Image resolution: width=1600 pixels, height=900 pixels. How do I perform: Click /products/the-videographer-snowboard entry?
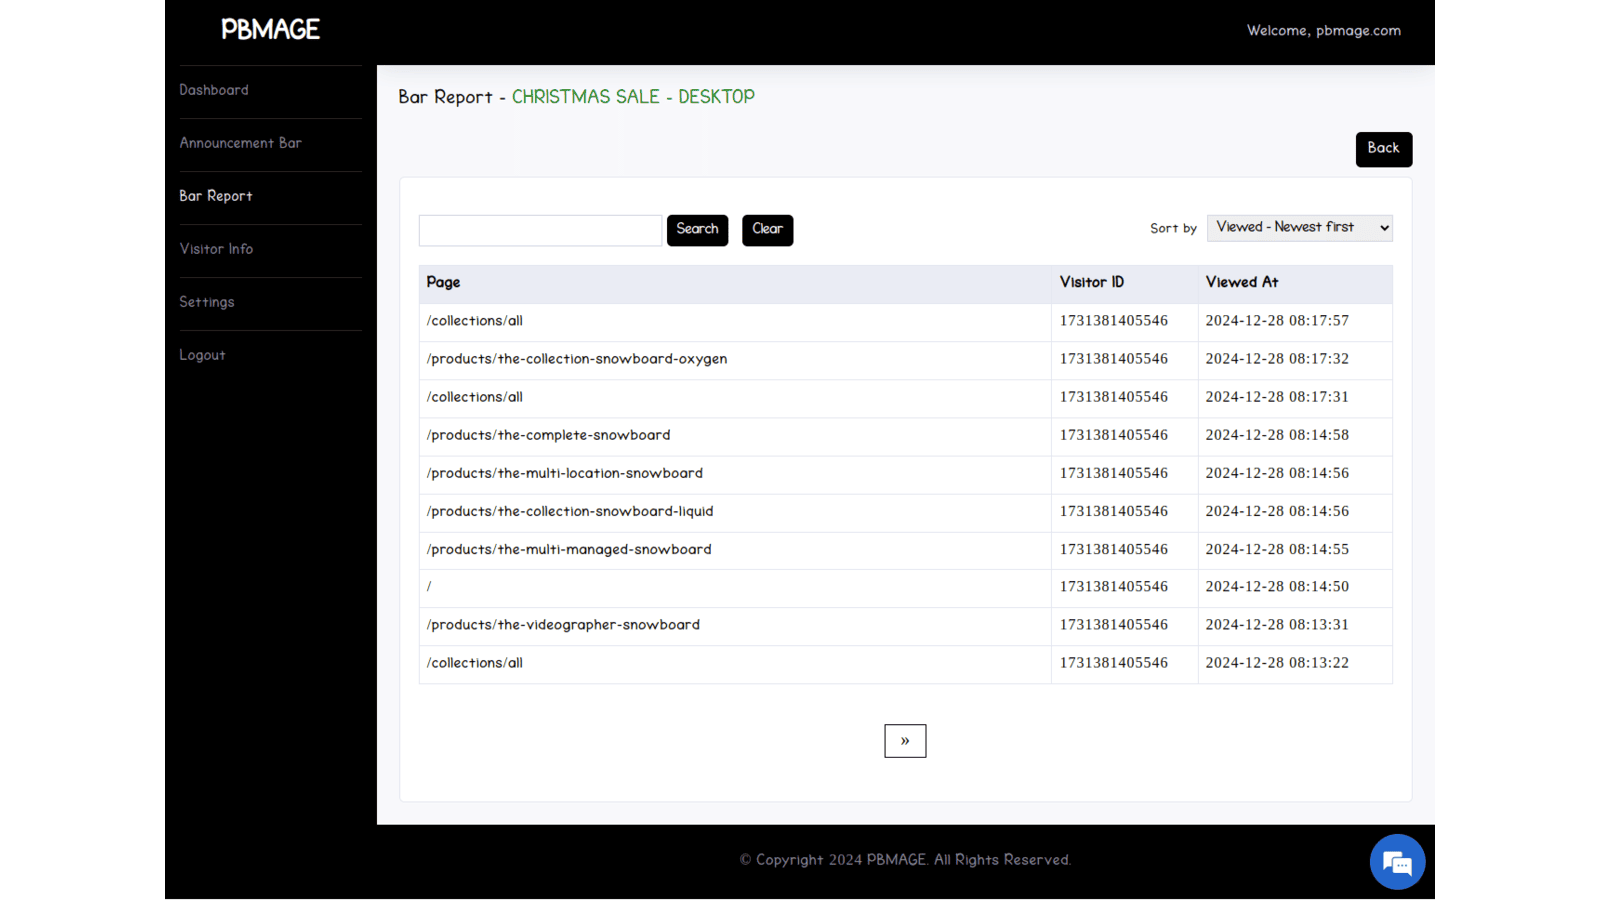pyautogui.click(x=563, y=625)
